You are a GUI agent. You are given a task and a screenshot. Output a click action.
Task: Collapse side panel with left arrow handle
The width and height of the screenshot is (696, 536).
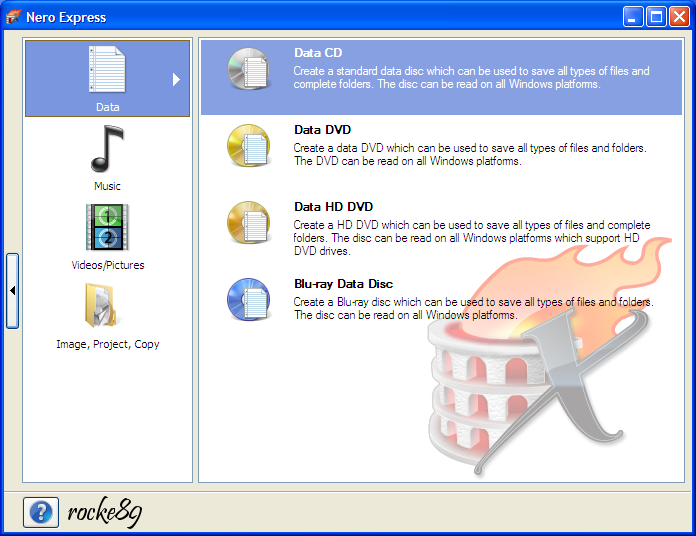coord(12,291)
